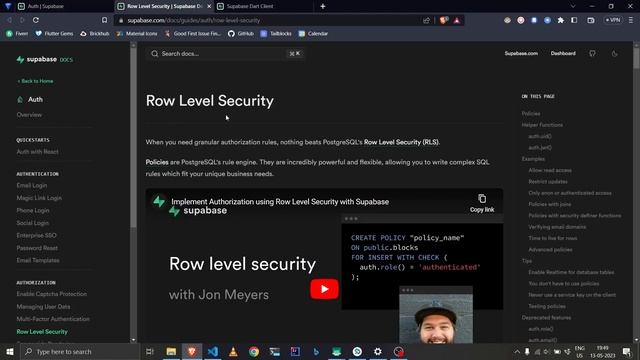Copy the video link
The image size is (640, 360).
pos(482,203)
